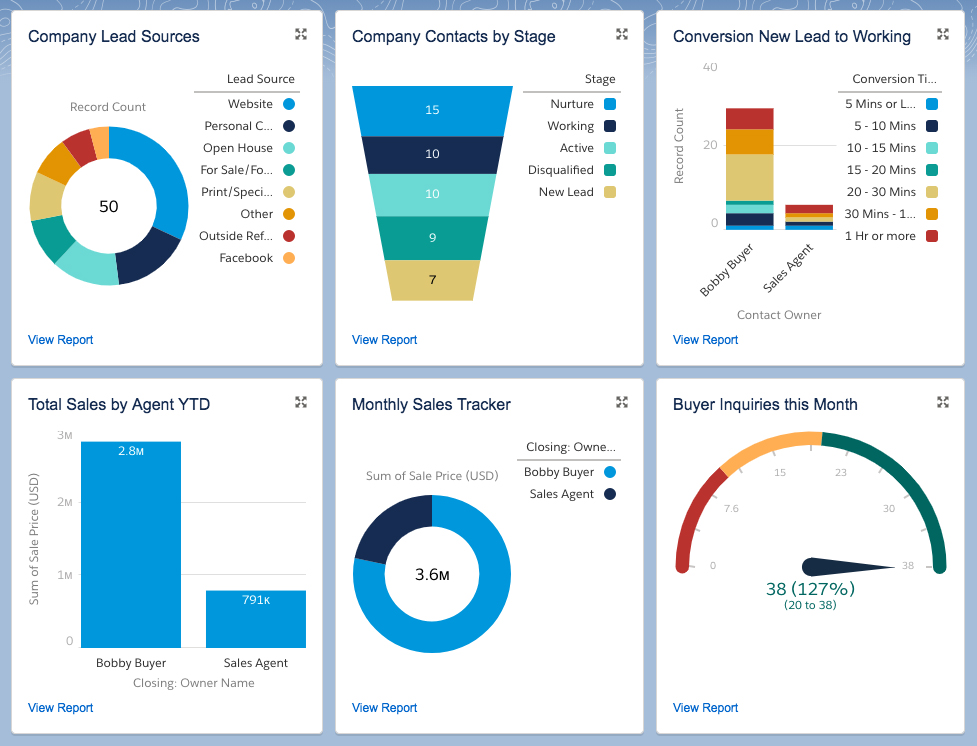The height and width of the screenshot is (746, 977).
Task: Expand the Company Lead Sources dashboard widget
Action: 301,33
